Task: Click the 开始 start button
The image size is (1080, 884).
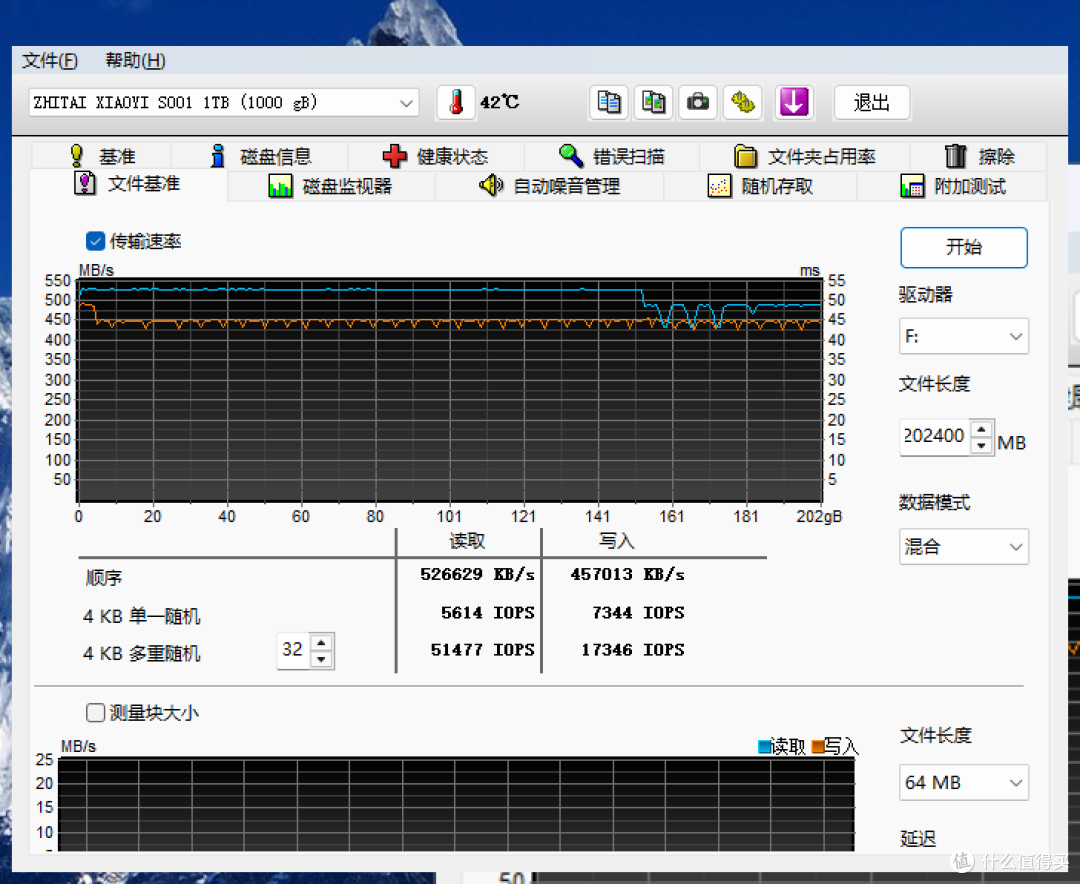Action: point(964,247)
